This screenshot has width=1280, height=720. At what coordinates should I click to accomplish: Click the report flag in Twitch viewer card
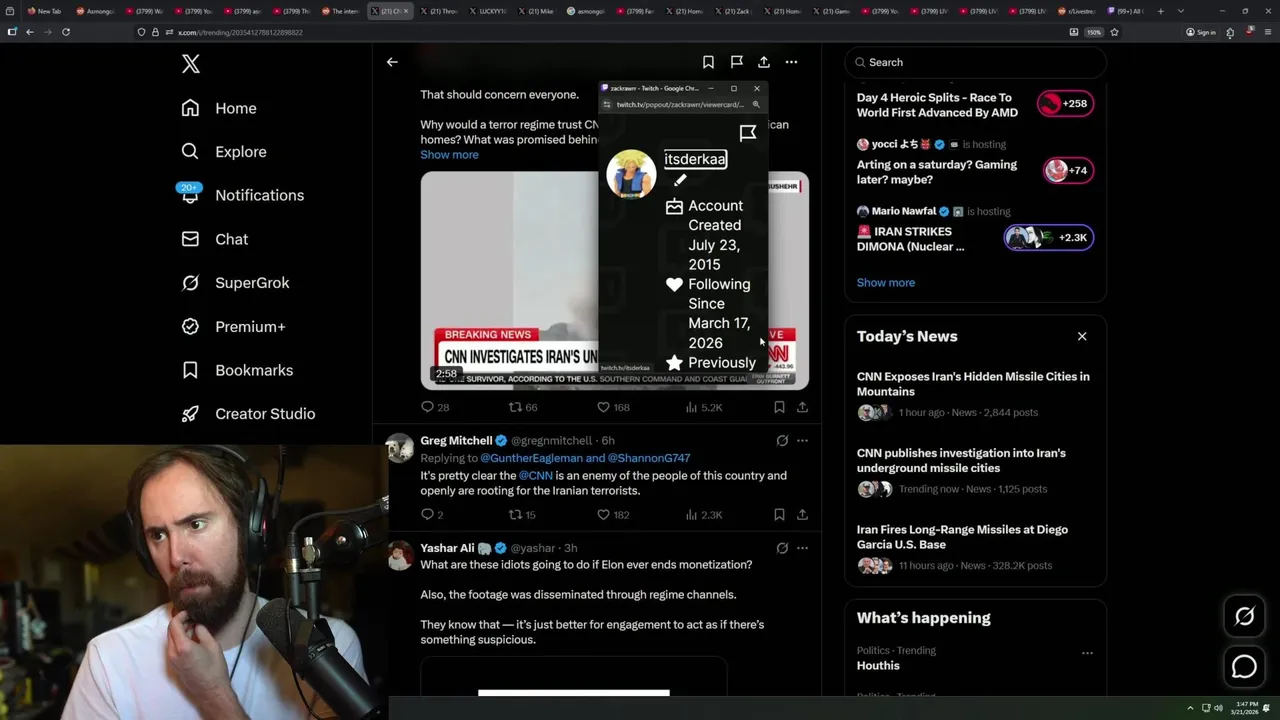point(748,133)
